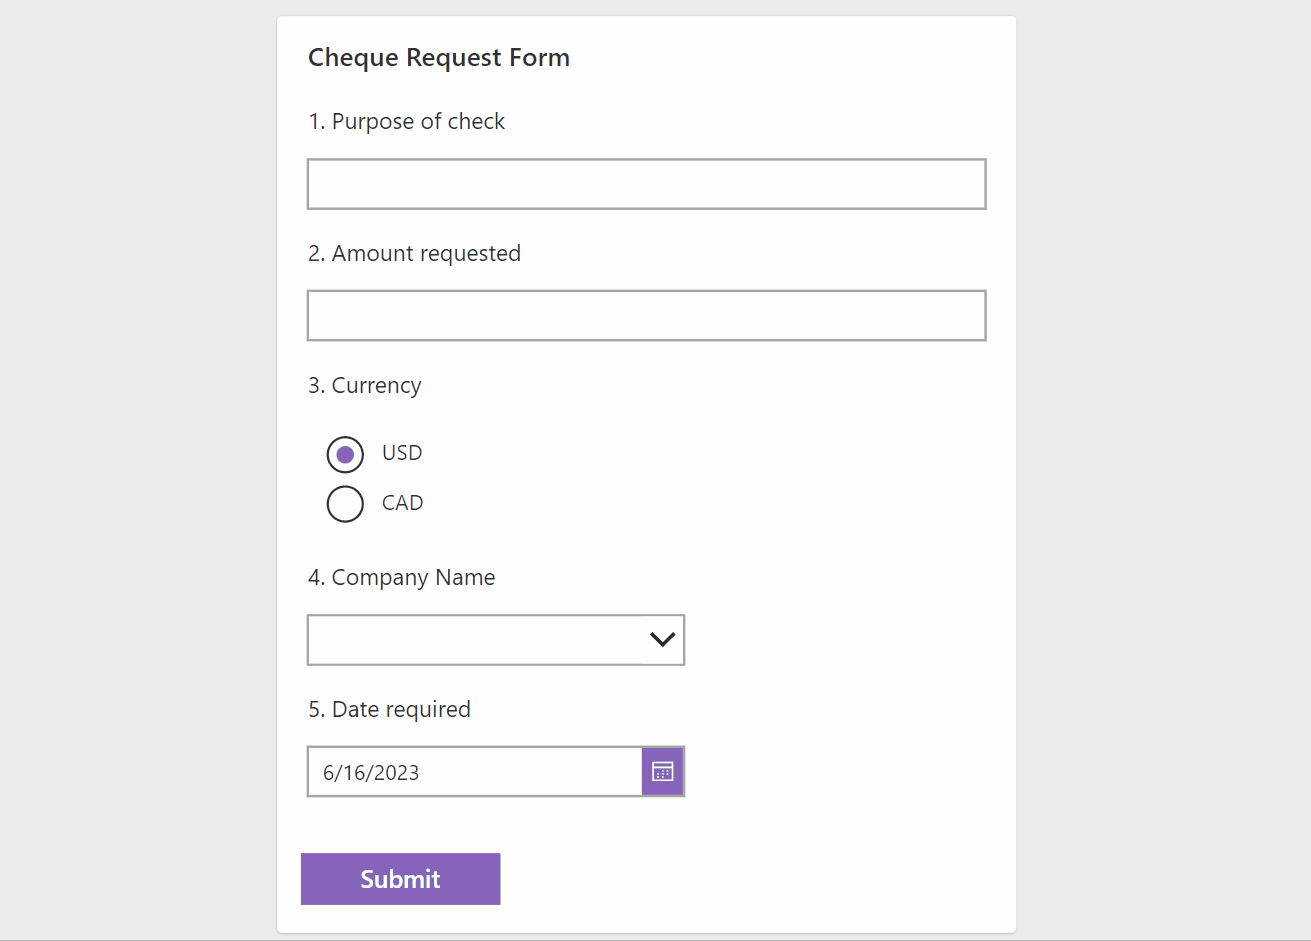This screenshot has height=941, width=1311.
Task: Select the CAD currency radio button
Action: pos(345,503)
